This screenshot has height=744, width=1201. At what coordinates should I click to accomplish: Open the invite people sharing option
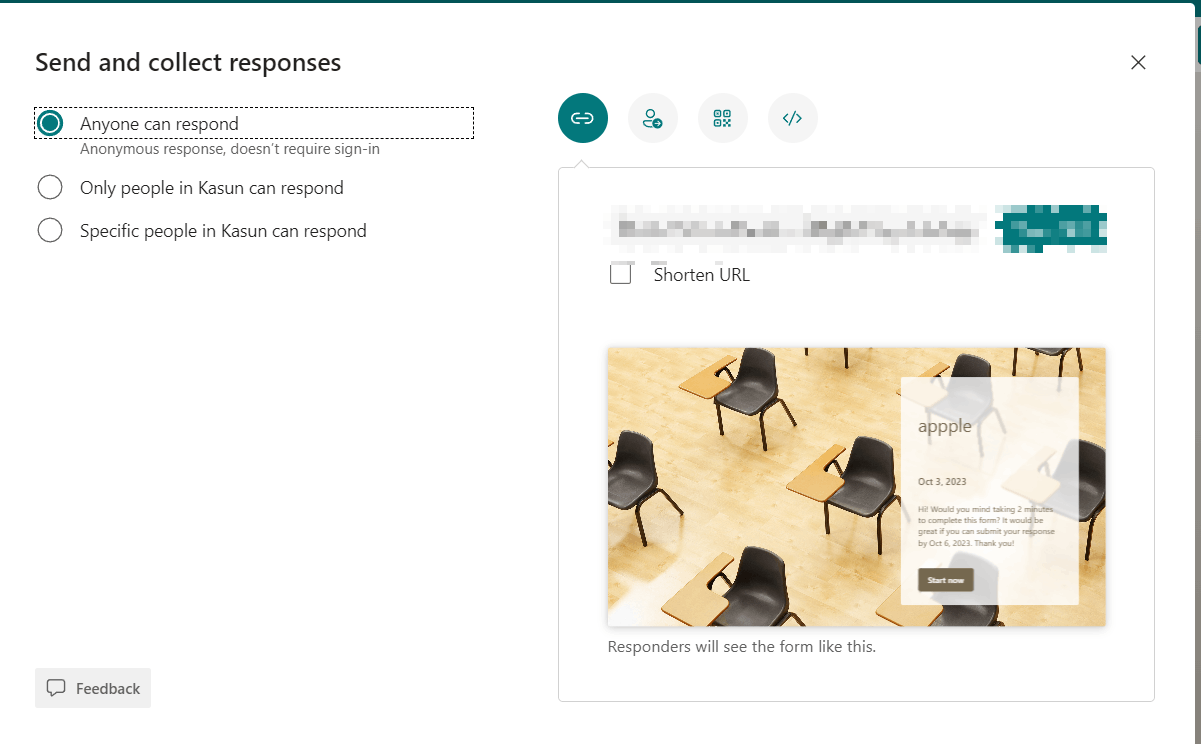(653, 118)
